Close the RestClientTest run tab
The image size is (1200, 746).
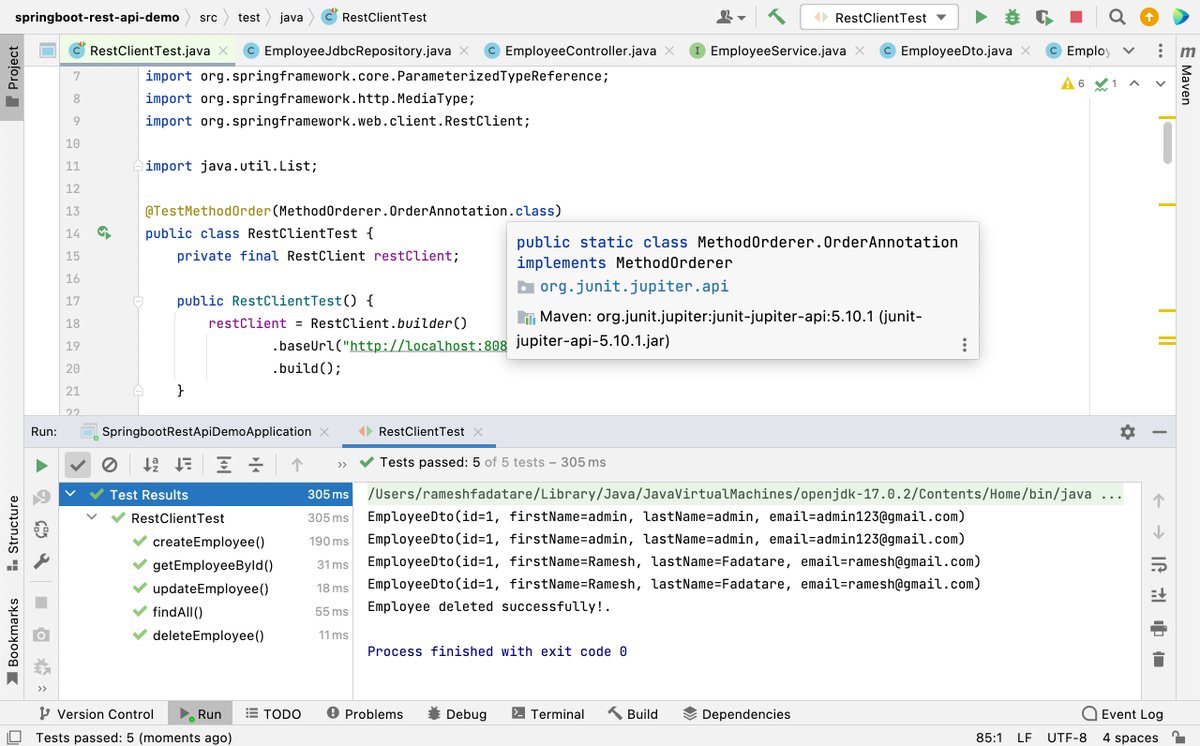[x=480, y=432]
